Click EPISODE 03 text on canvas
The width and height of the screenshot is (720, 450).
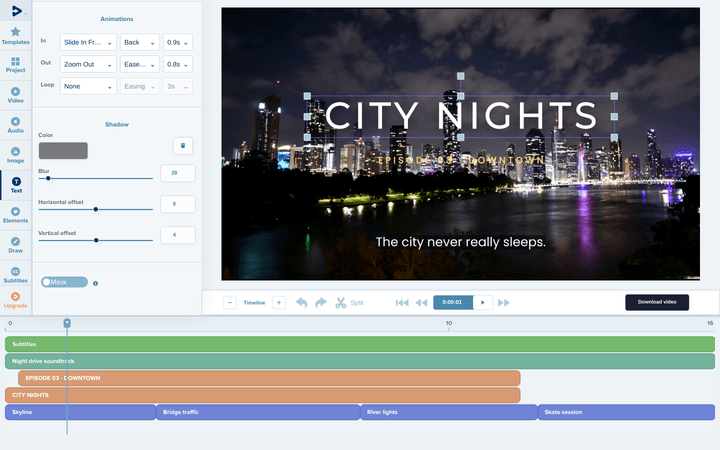point(461,160)
